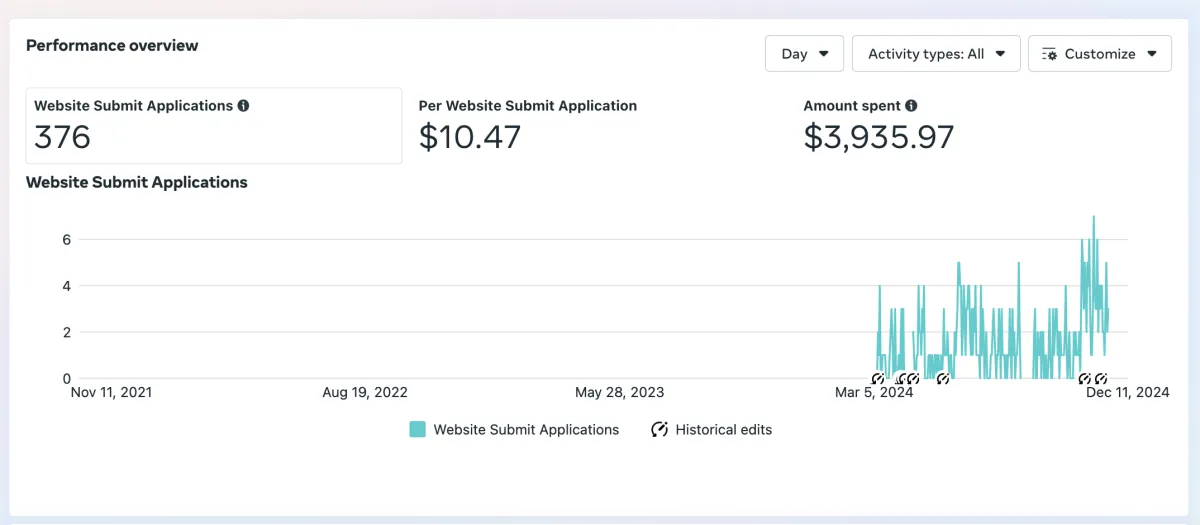Screen dimensions: 1200x525
Task: Click the Customize settings icon
Action: [1049, 54]
